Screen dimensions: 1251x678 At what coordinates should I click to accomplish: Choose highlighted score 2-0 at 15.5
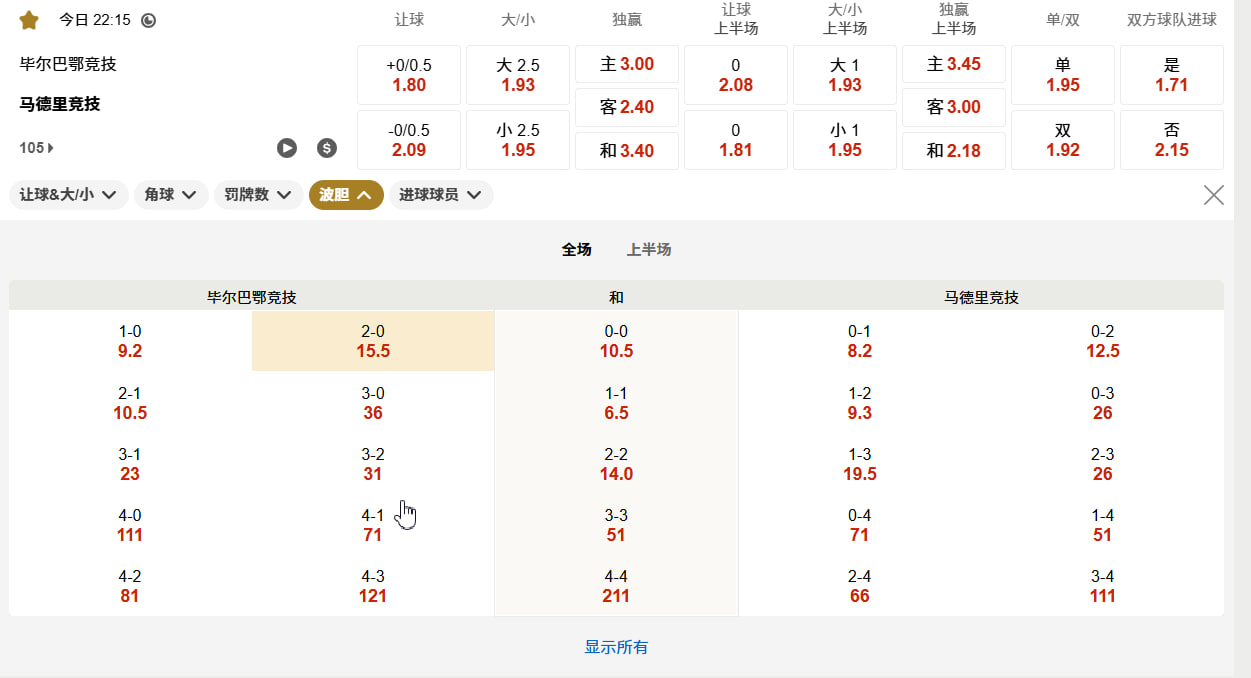373,341
